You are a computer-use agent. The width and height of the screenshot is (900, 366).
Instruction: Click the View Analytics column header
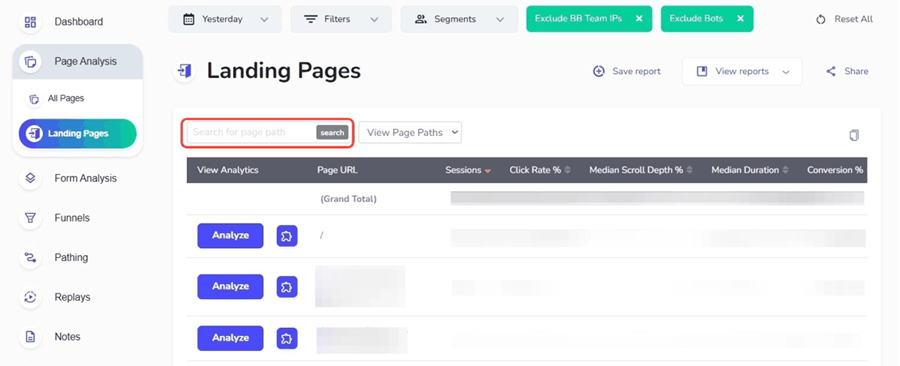pos(228,170)
